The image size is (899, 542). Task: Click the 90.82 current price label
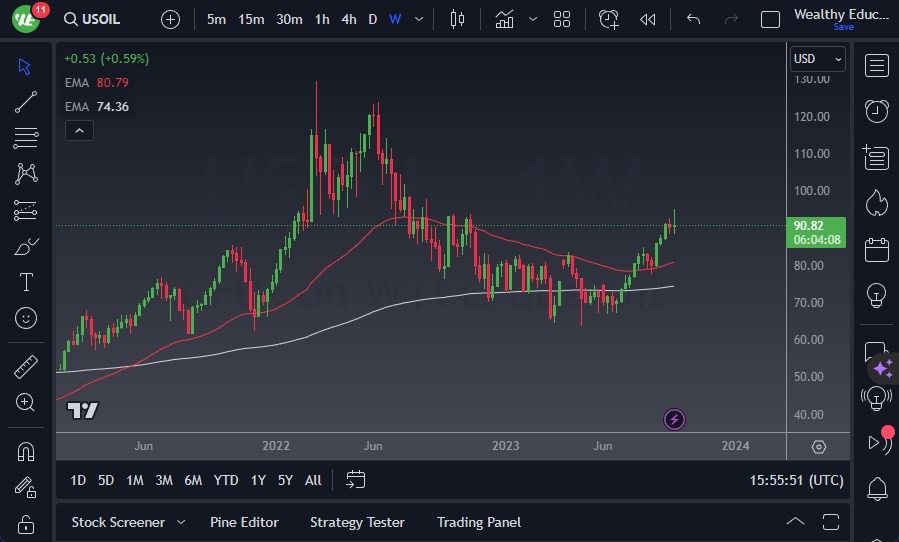coord(817,226)
